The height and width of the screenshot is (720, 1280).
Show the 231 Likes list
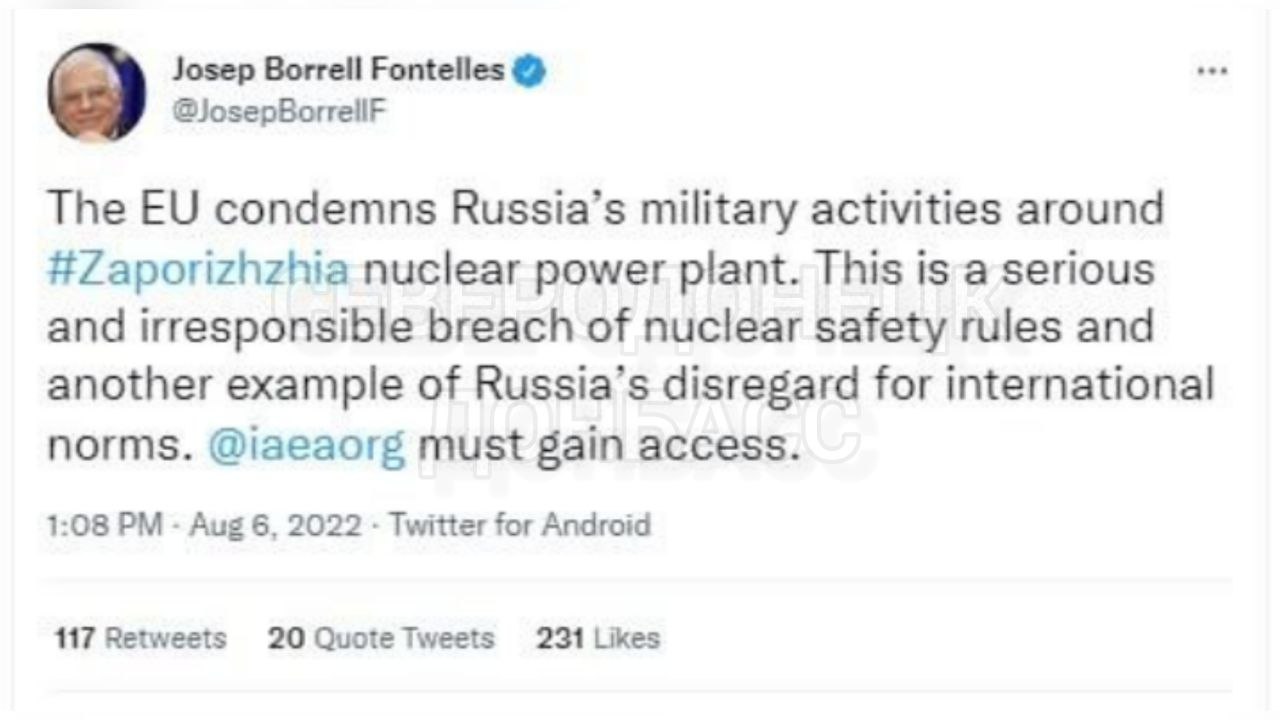coord(598,638)
